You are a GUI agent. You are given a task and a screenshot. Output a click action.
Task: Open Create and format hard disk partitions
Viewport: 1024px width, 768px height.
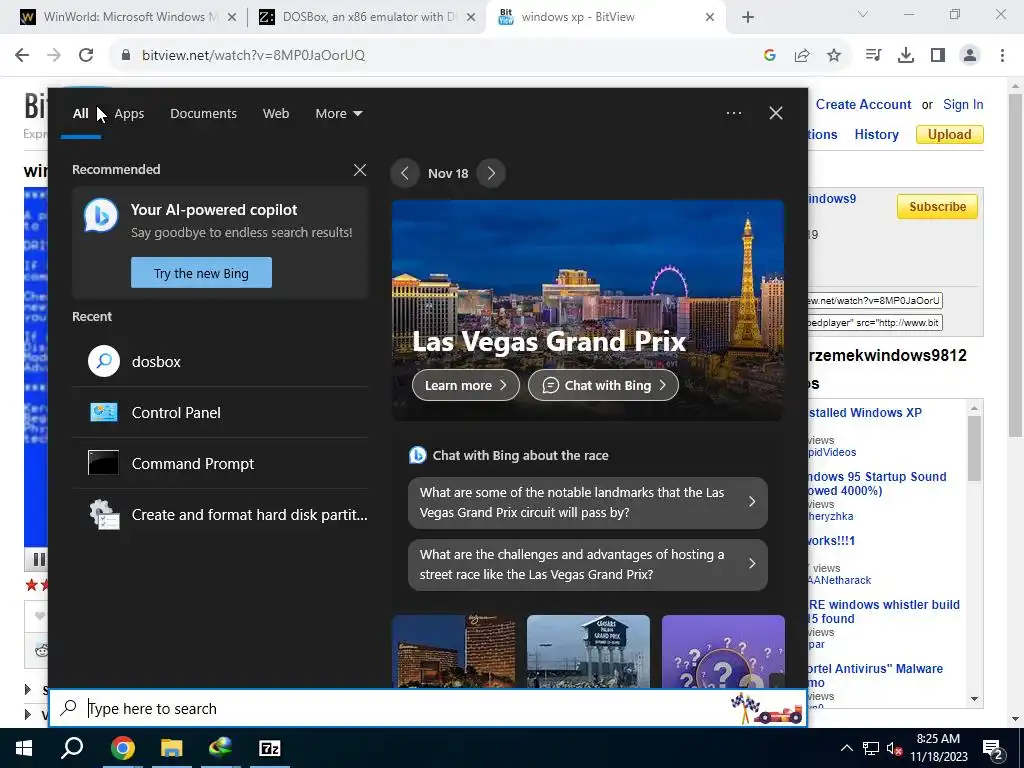(220, 514)
